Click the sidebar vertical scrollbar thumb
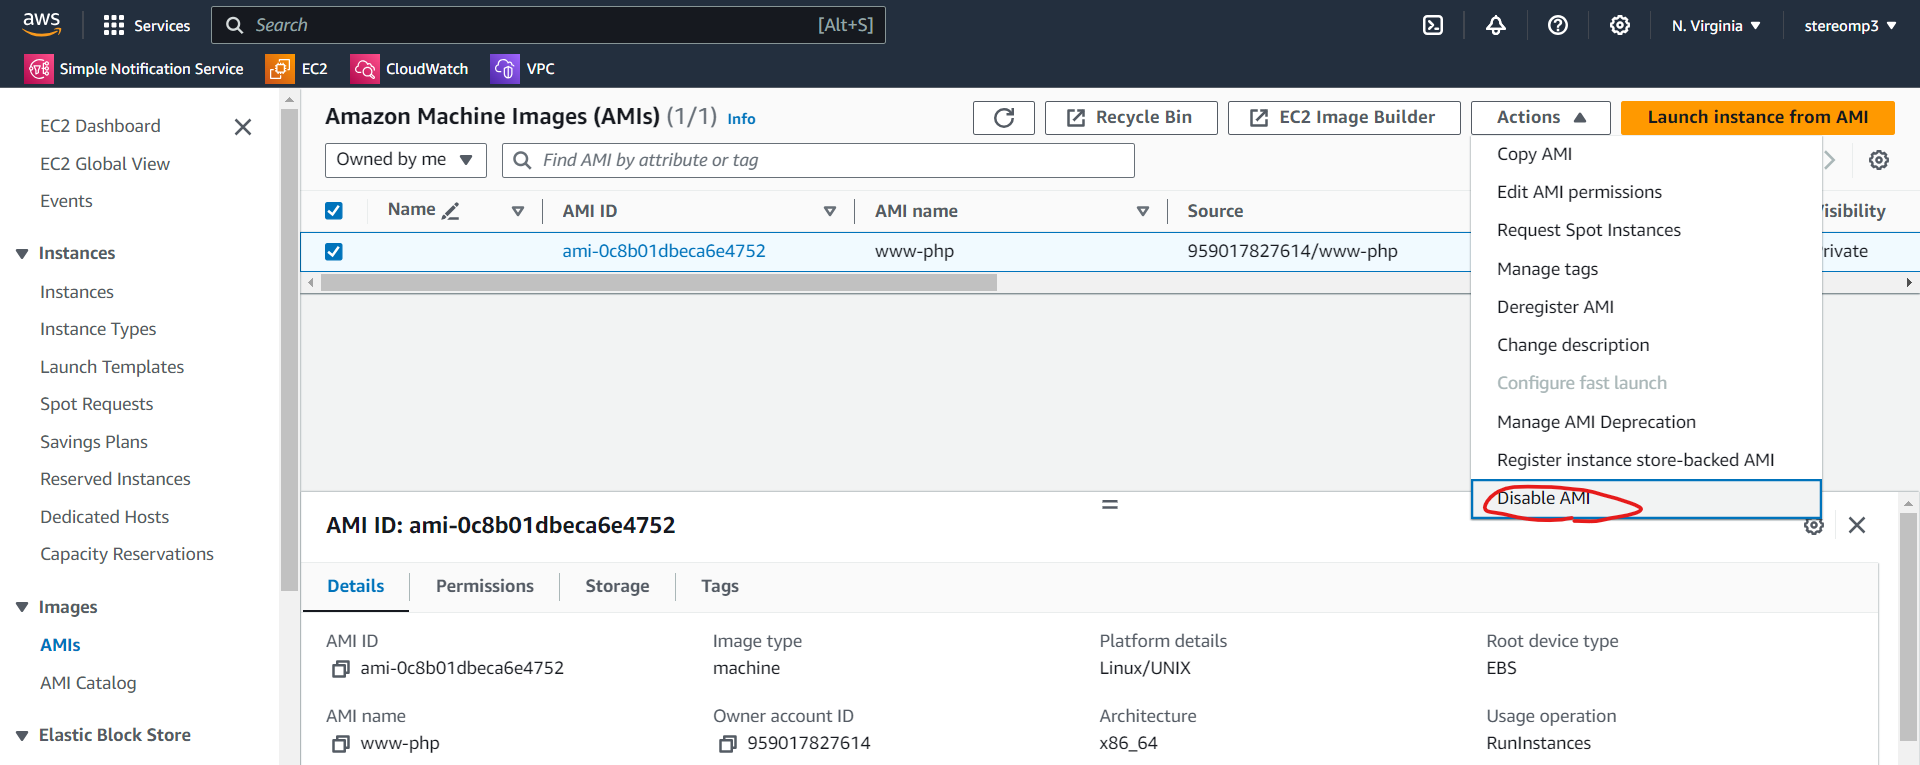The height and width of the screenshot is (765, 1920). 290,350
